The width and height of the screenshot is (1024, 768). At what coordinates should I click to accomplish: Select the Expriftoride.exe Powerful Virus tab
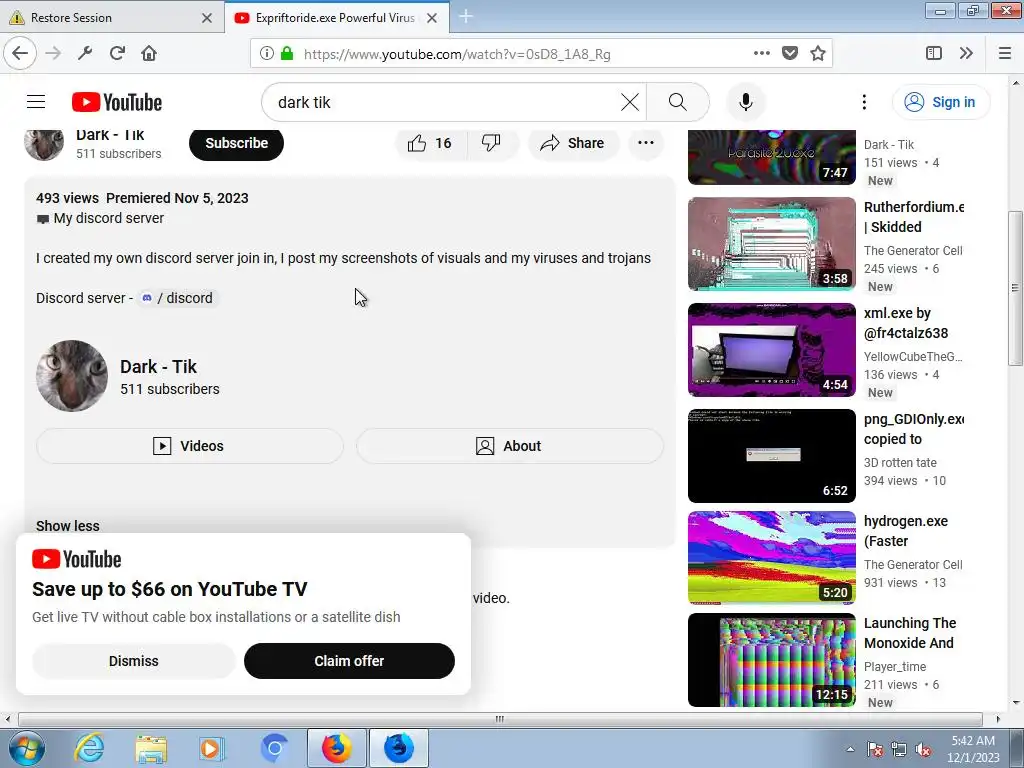tap(334, 18)
